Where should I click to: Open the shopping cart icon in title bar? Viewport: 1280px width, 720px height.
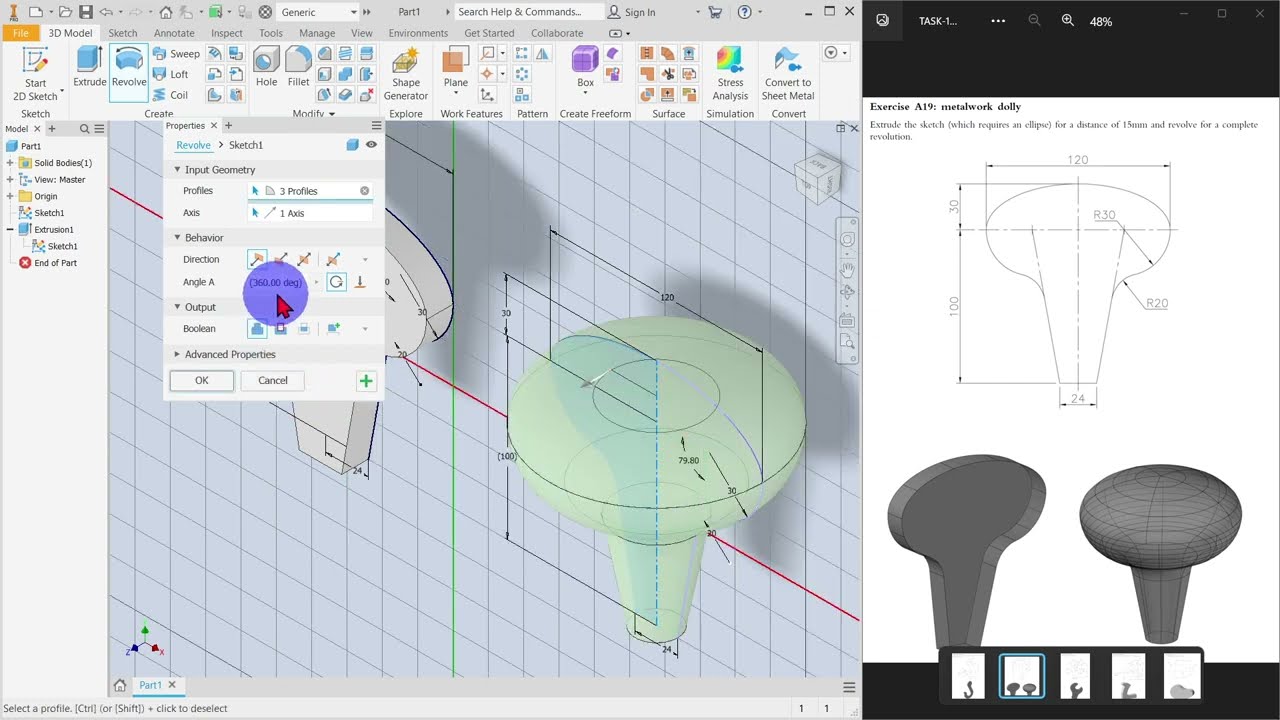coord(714,12)
